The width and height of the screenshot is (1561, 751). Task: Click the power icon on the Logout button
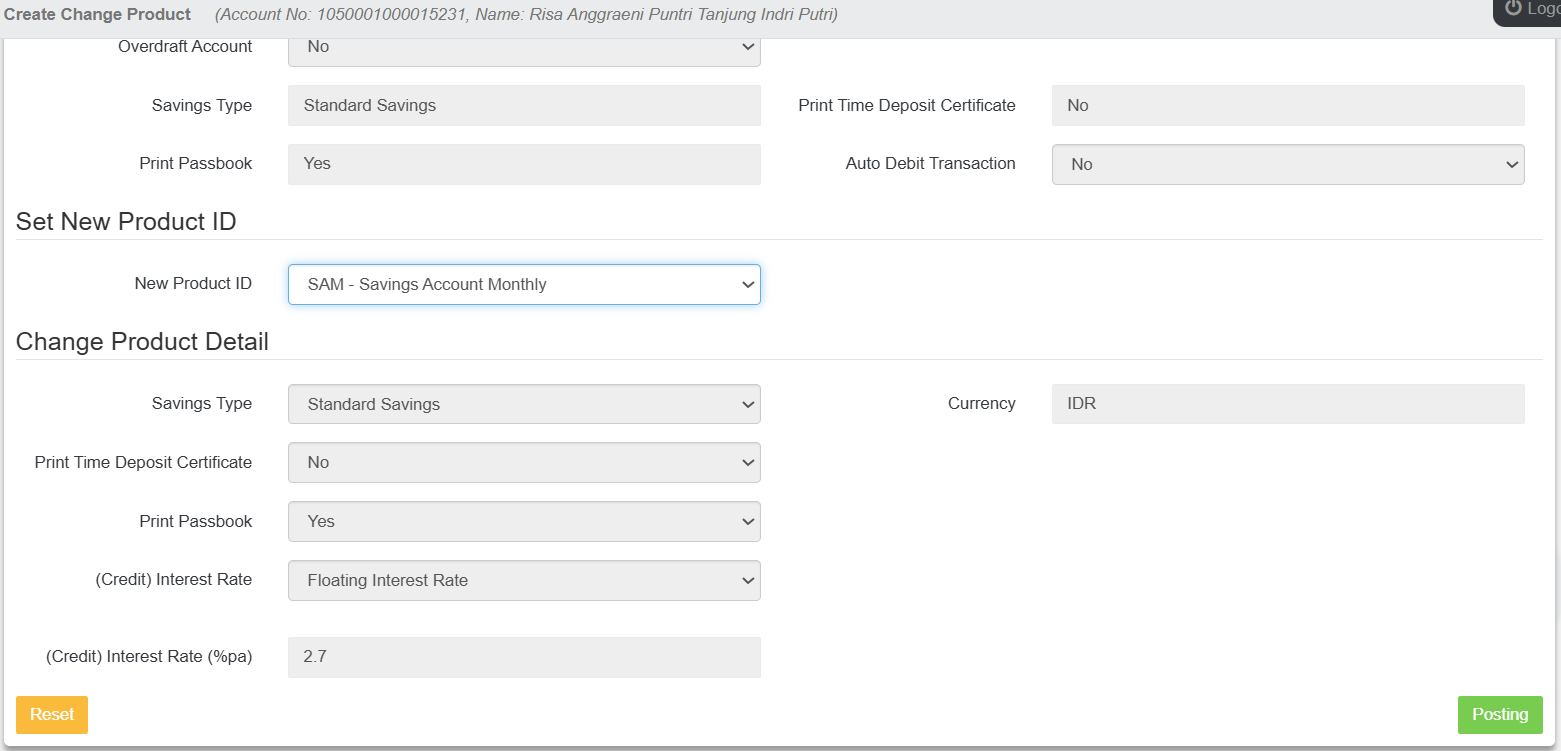pyautogui.click(x=1513, y=8)
